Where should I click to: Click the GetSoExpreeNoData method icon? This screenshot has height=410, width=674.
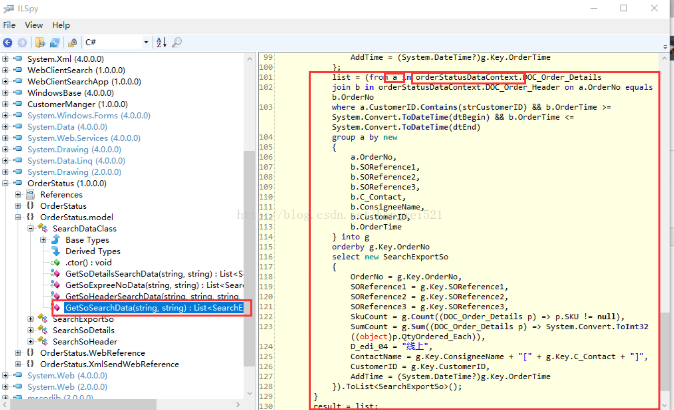(55, 285)
